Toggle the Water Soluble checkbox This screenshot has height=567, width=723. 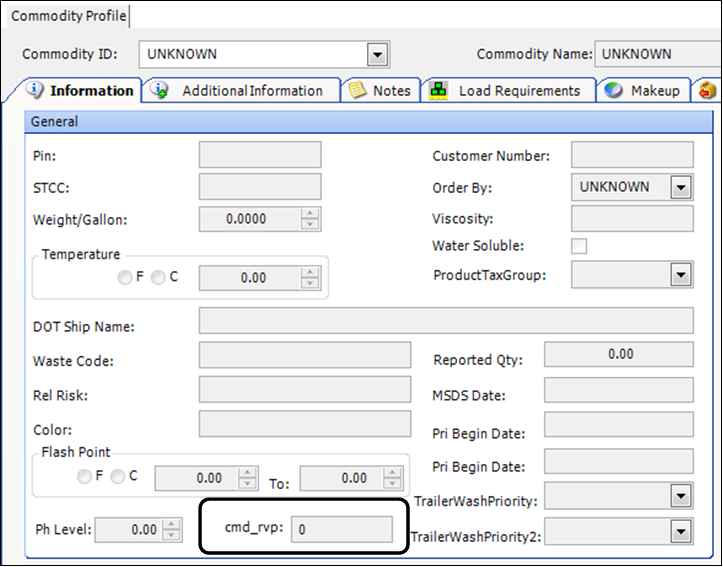(579, 246)
